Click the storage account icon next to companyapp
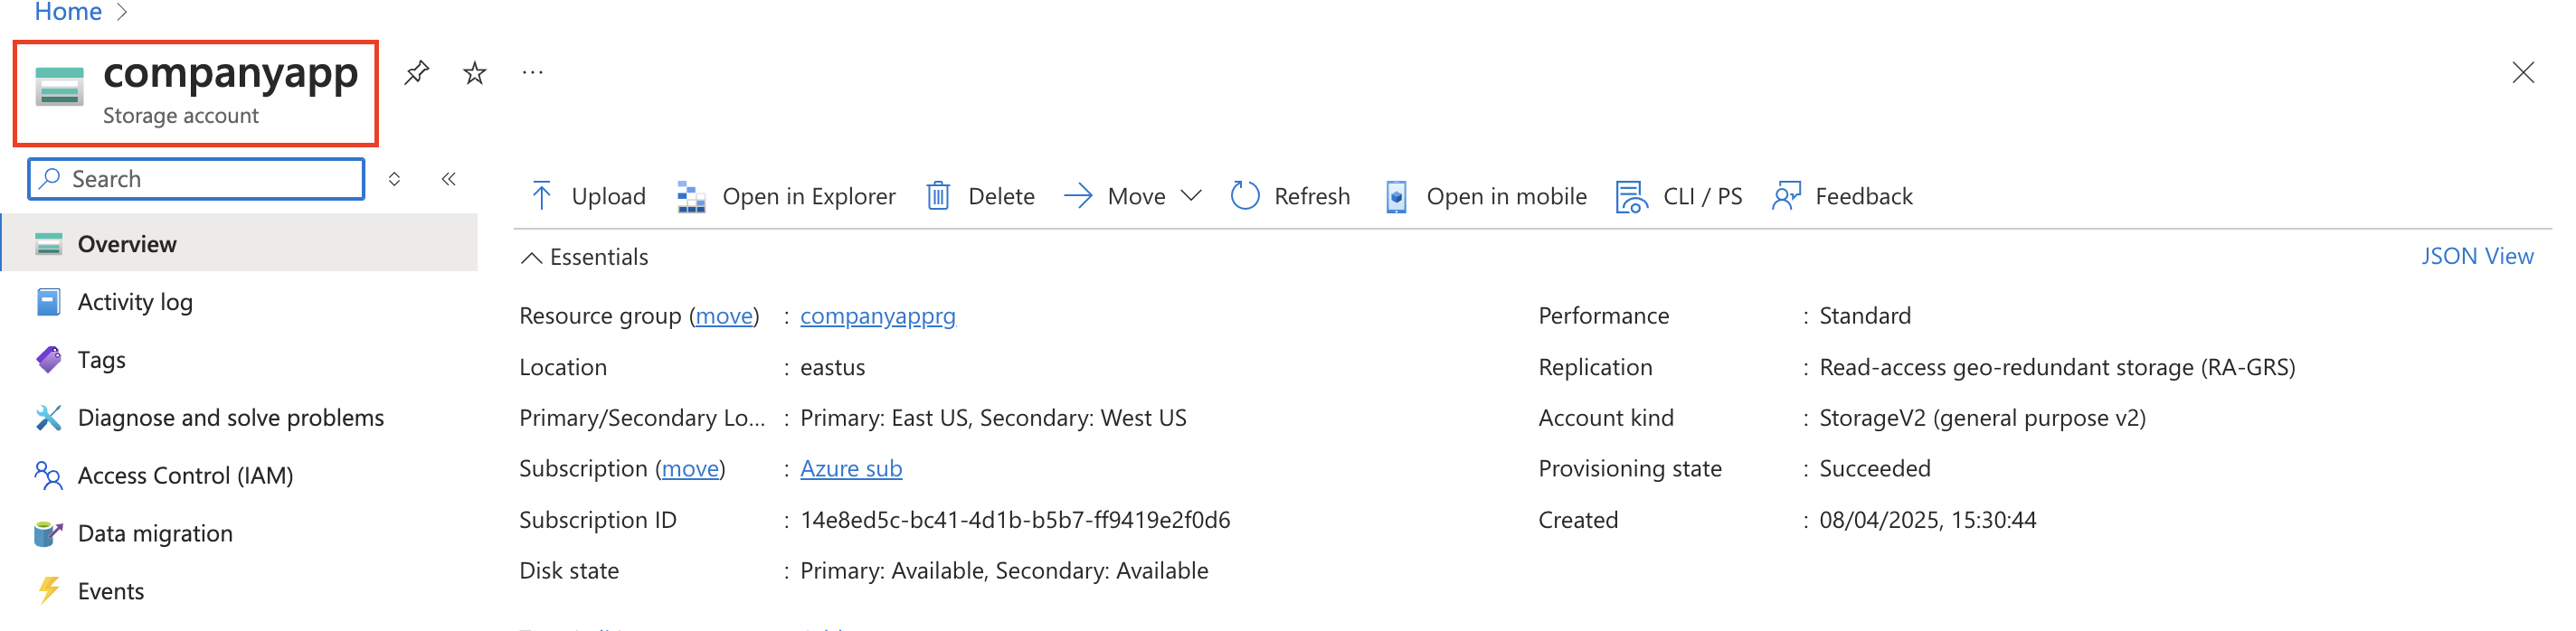Screen dimensions: 2576x631 pyautogui.click(x=59, y=86)
